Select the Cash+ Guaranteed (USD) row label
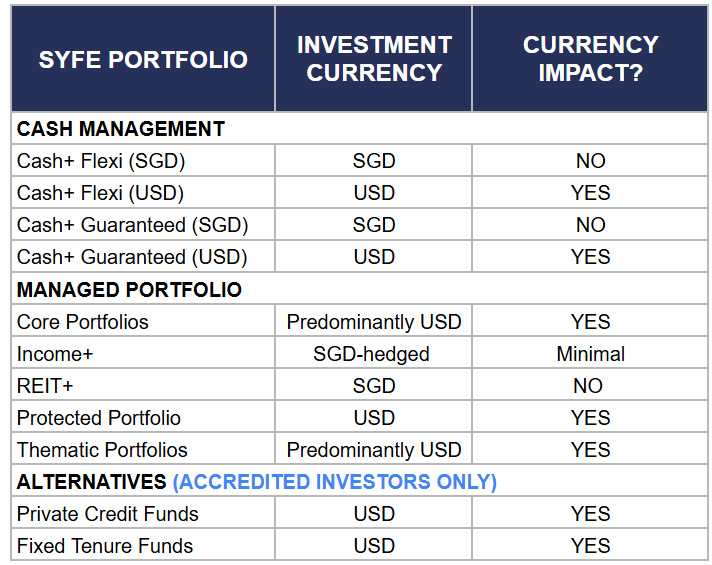This screenshot has width=712, height=565. point(132,257)
